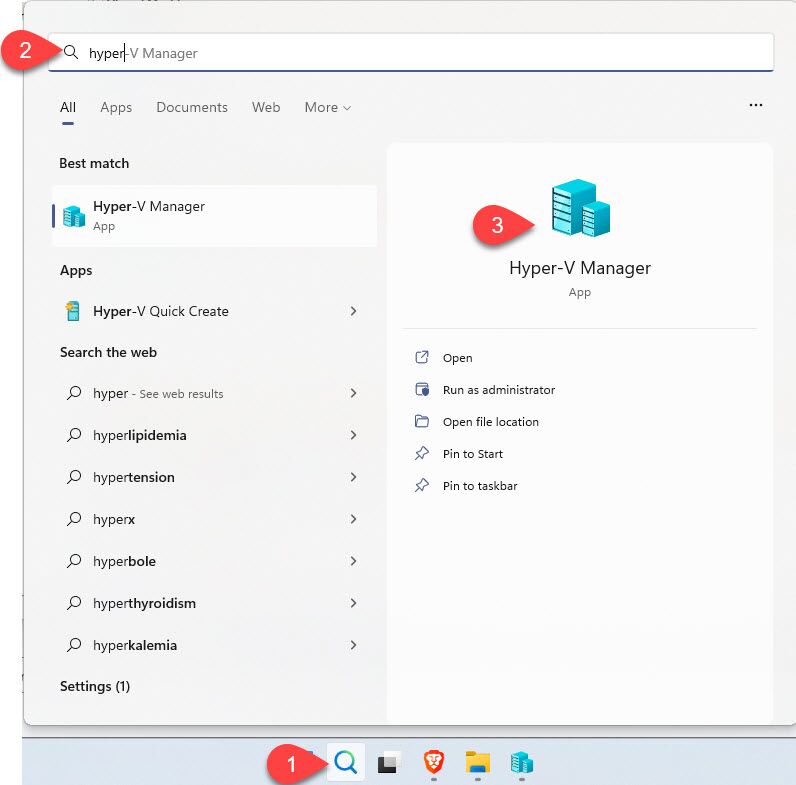Image resolution: width=796 pixels, height=785 pixels.
Task: Click the Run as administrator shield icon
Action: [x=422, y=389]
